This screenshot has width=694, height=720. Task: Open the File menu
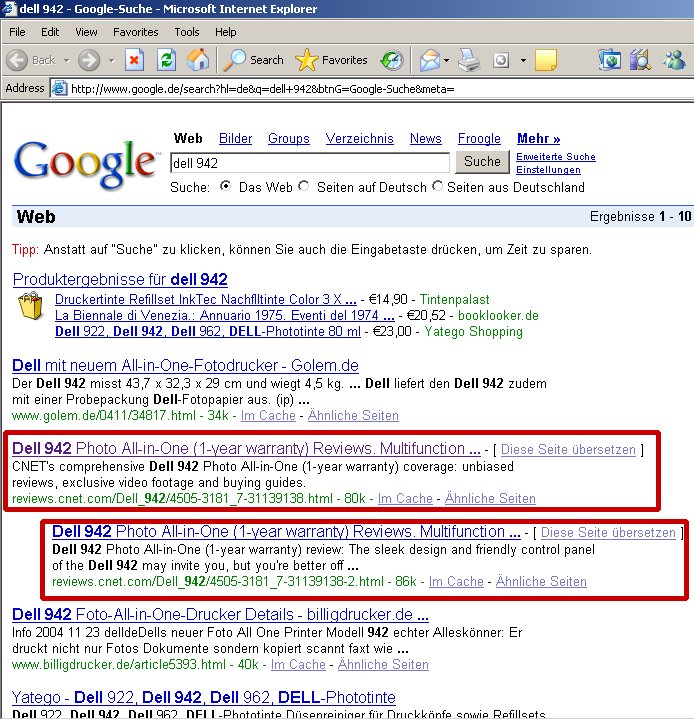tap(17, 32)
